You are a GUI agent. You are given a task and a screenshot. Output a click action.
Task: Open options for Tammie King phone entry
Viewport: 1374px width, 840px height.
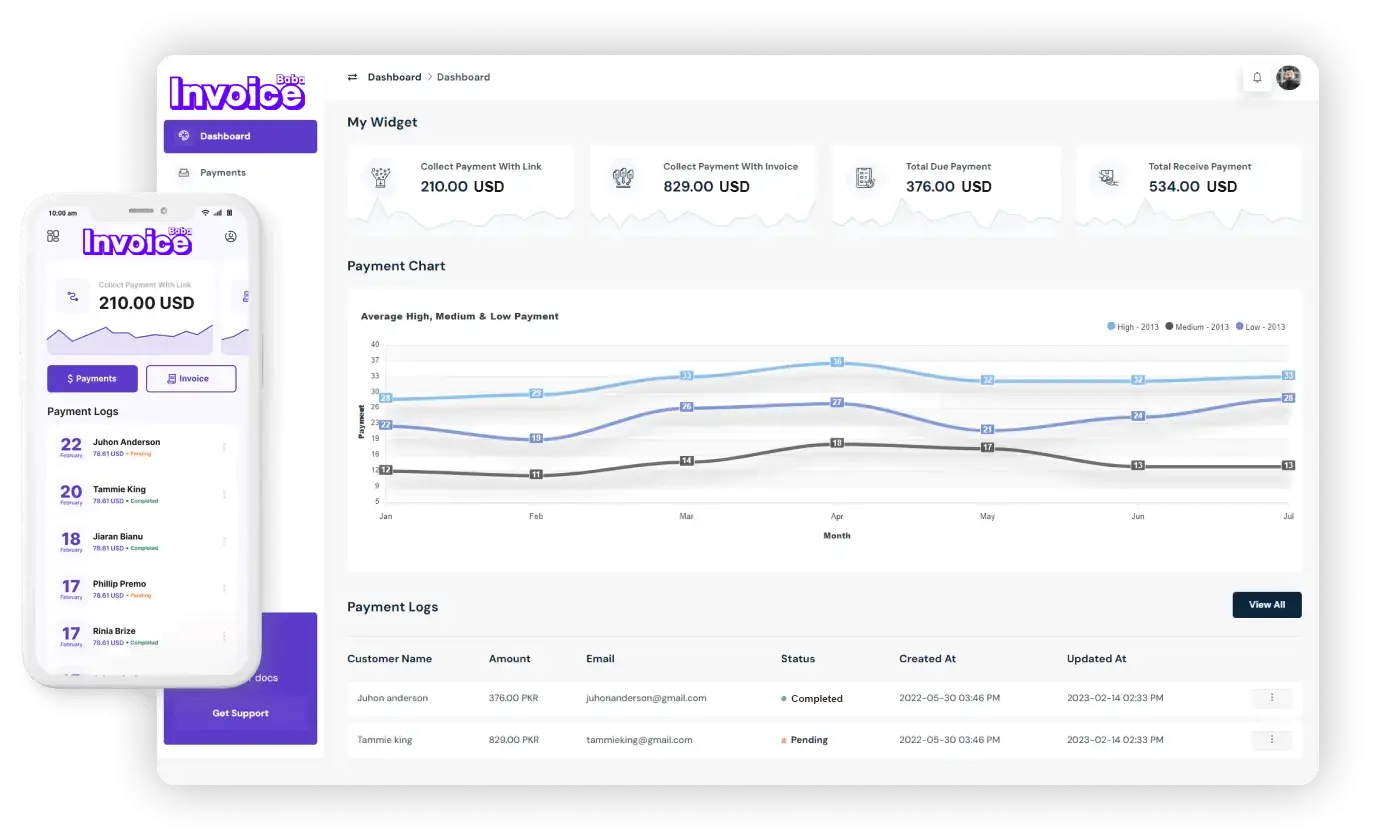(224, 494)
